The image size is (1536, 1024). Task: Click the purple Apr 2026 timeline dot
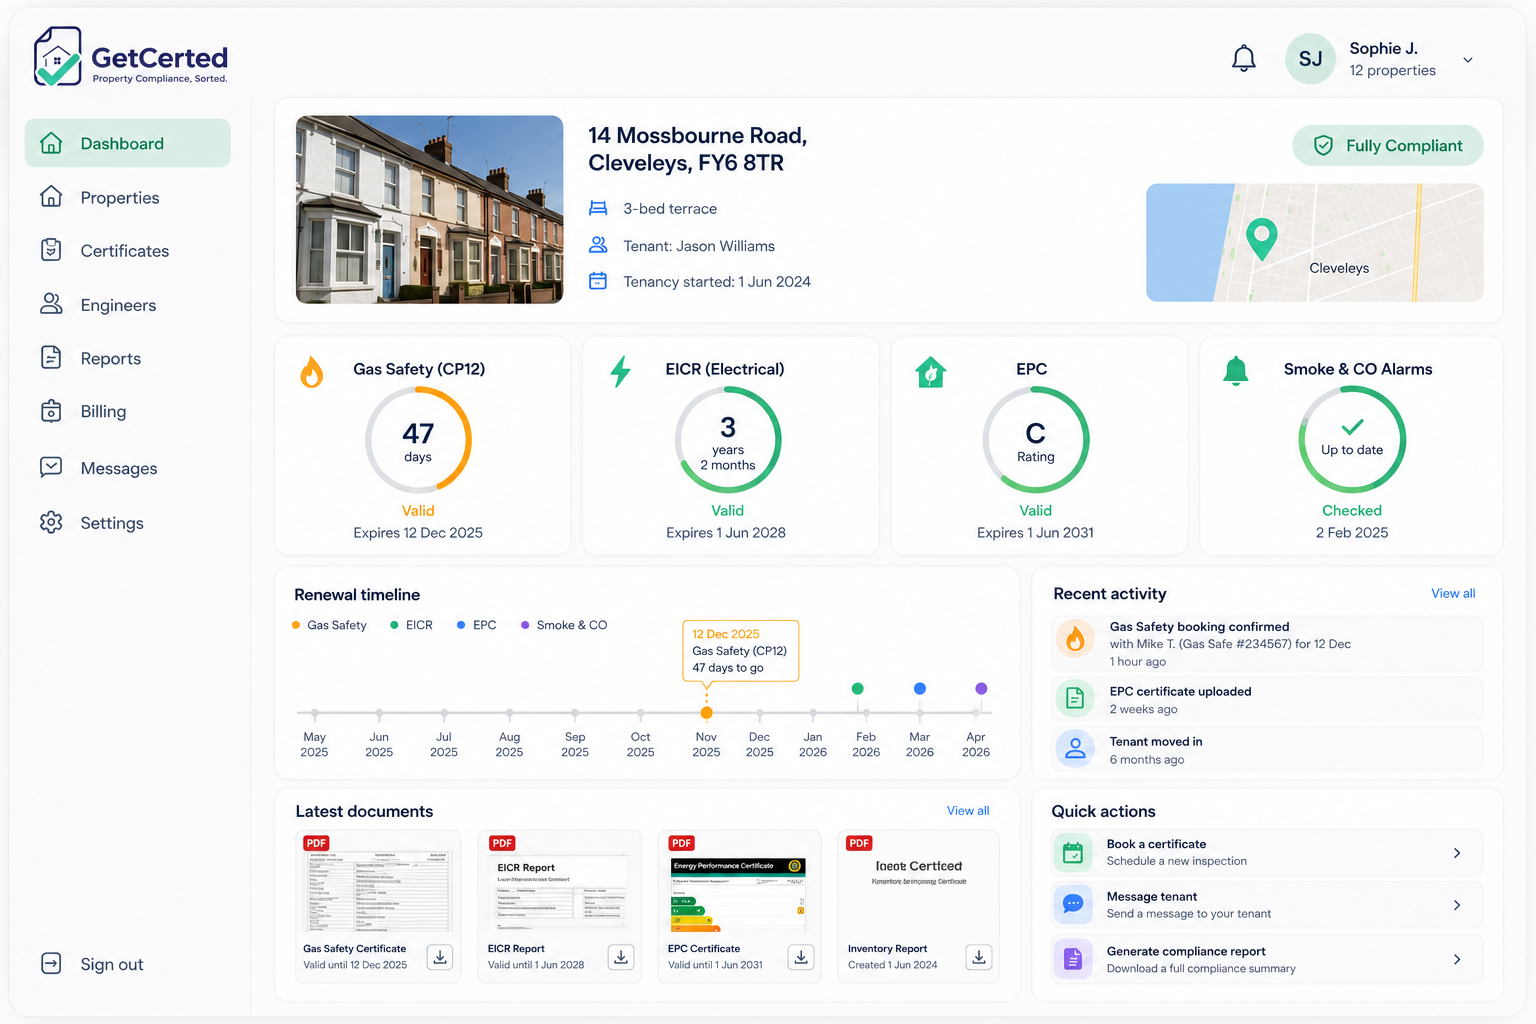coord(981,688)
